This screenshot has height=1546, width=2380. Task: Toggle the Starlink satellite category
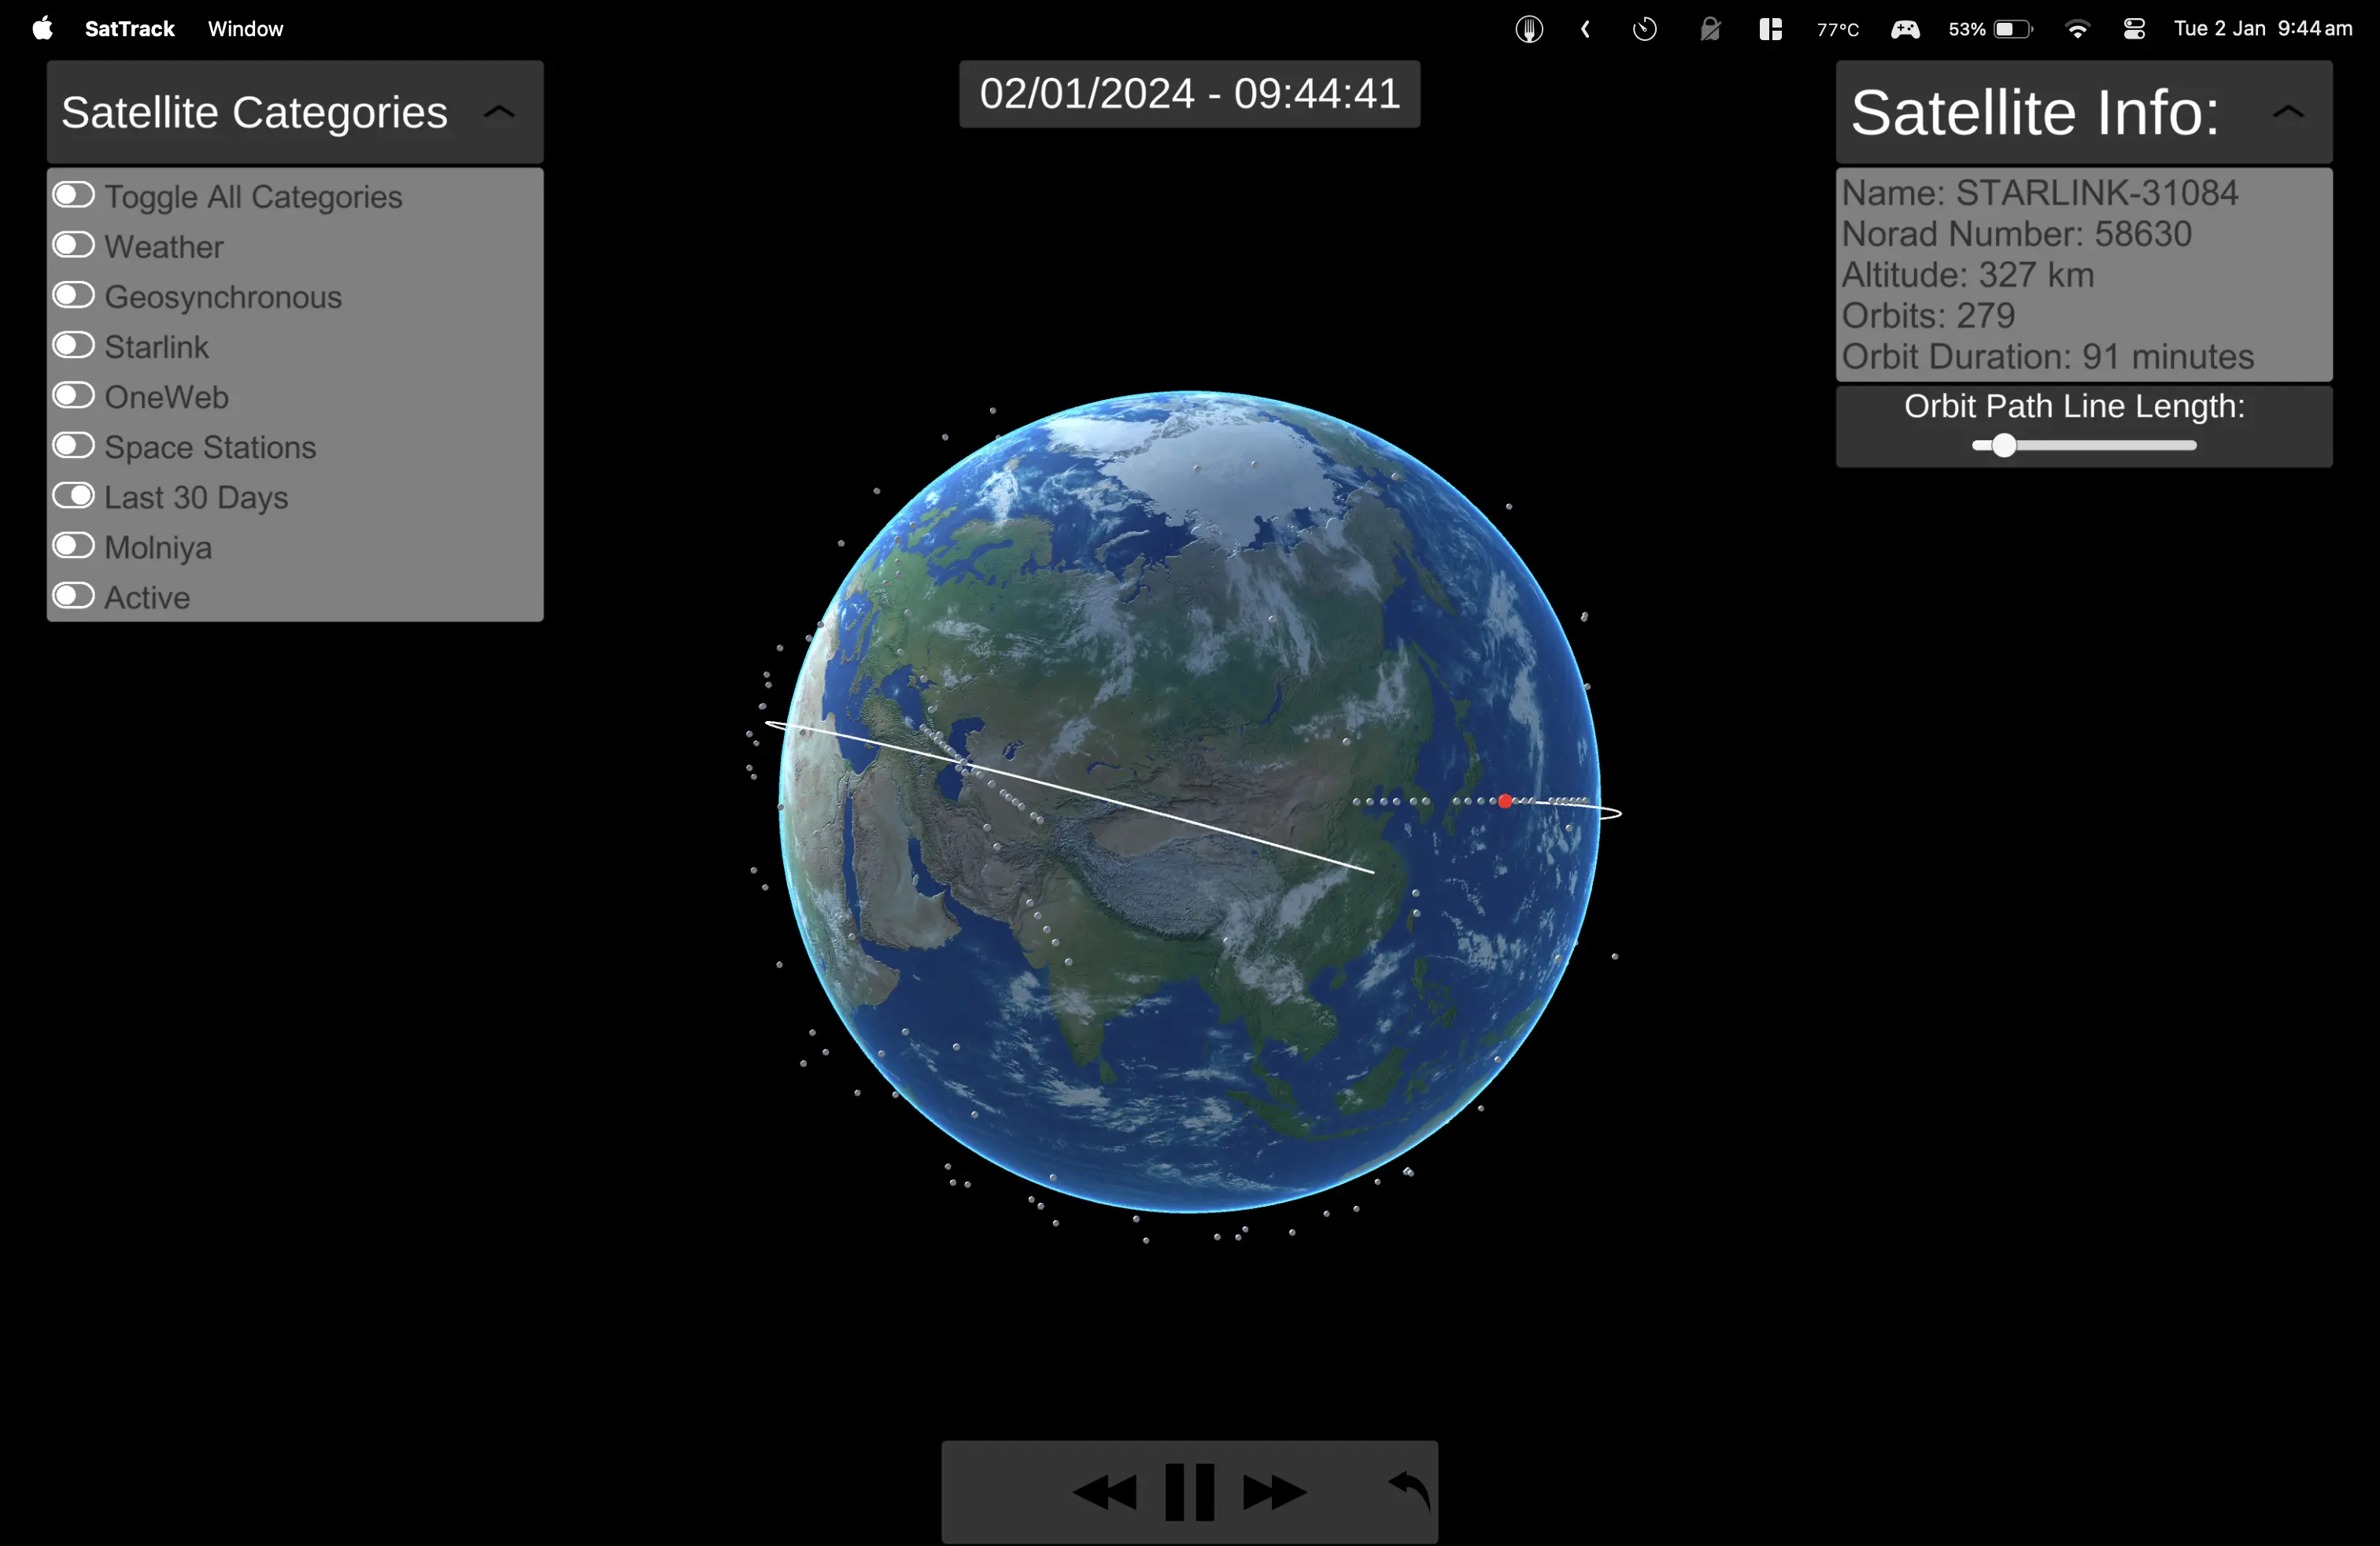click(x=75, y=346)
